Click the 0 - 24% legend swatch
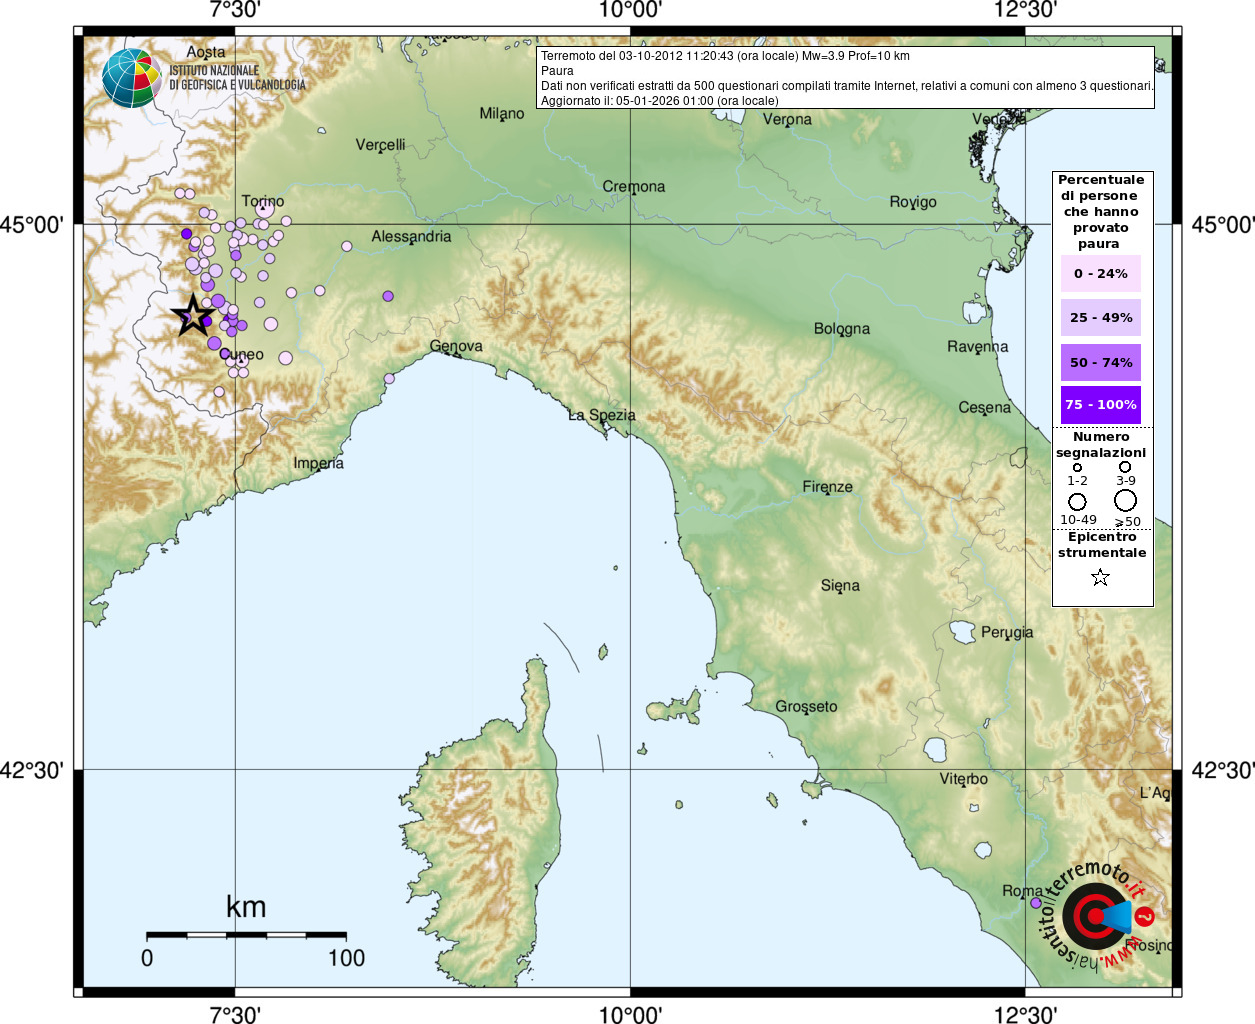1255x1024 pixels. tap(1100, 274)
